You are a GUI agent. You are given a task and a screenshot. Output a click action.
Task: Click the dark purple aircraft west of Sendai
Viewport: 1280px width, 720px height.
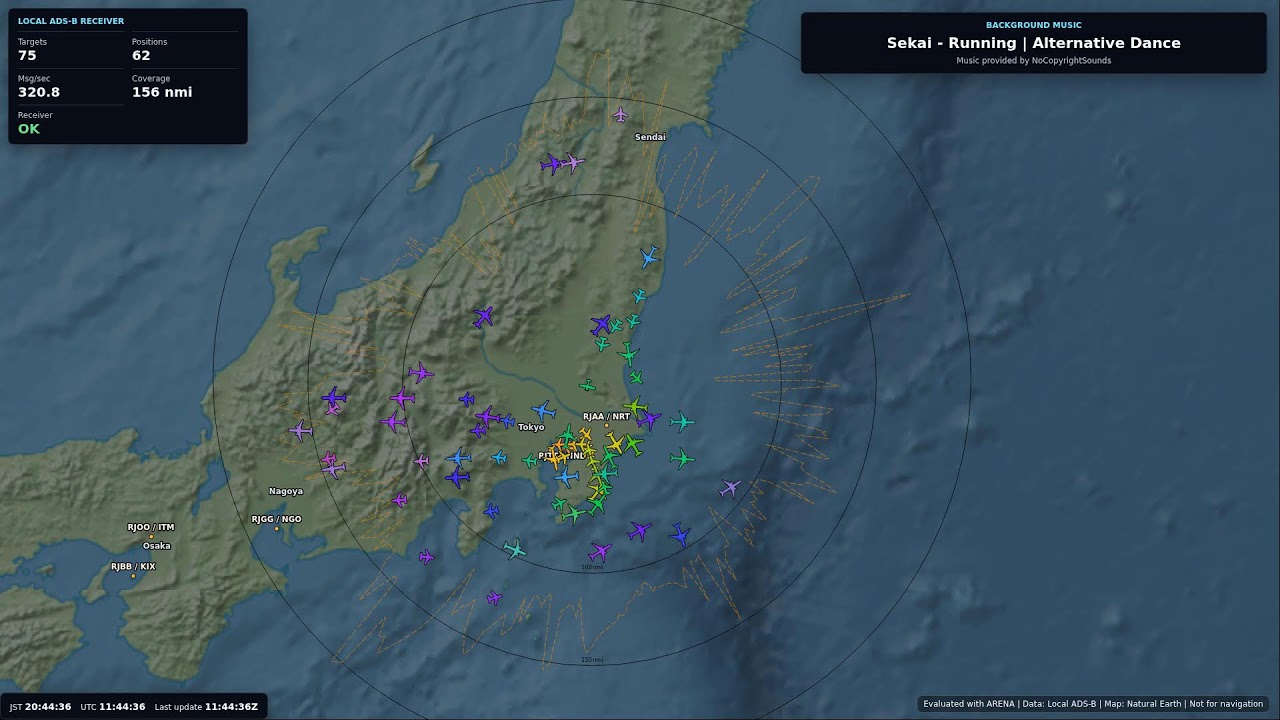click(x=551, y=164)
